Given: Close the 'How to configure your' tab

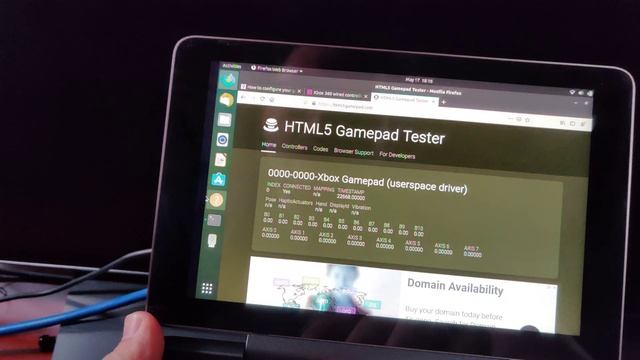Looking at the screenshot, I should click(x=299, y=91).
